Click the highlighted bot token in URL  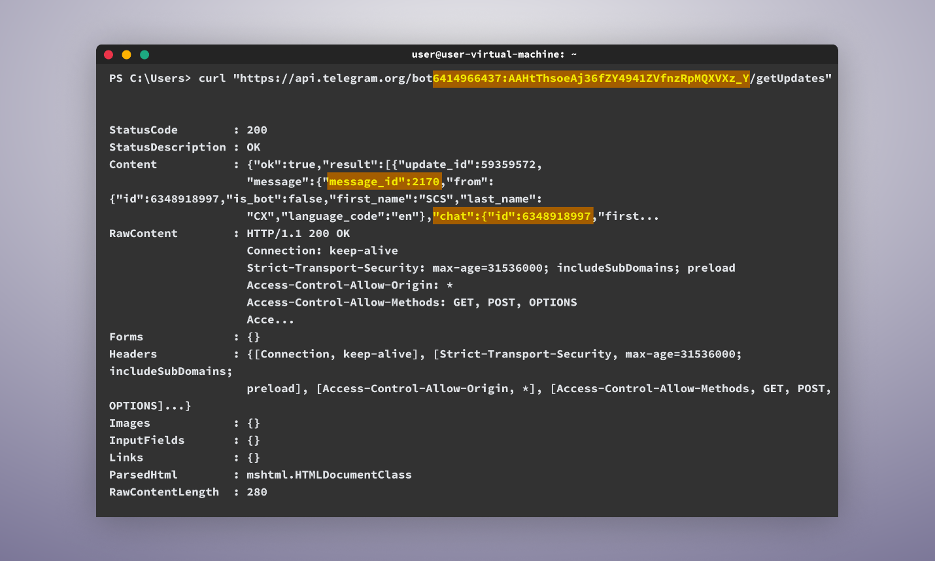(x=591, y=78)
